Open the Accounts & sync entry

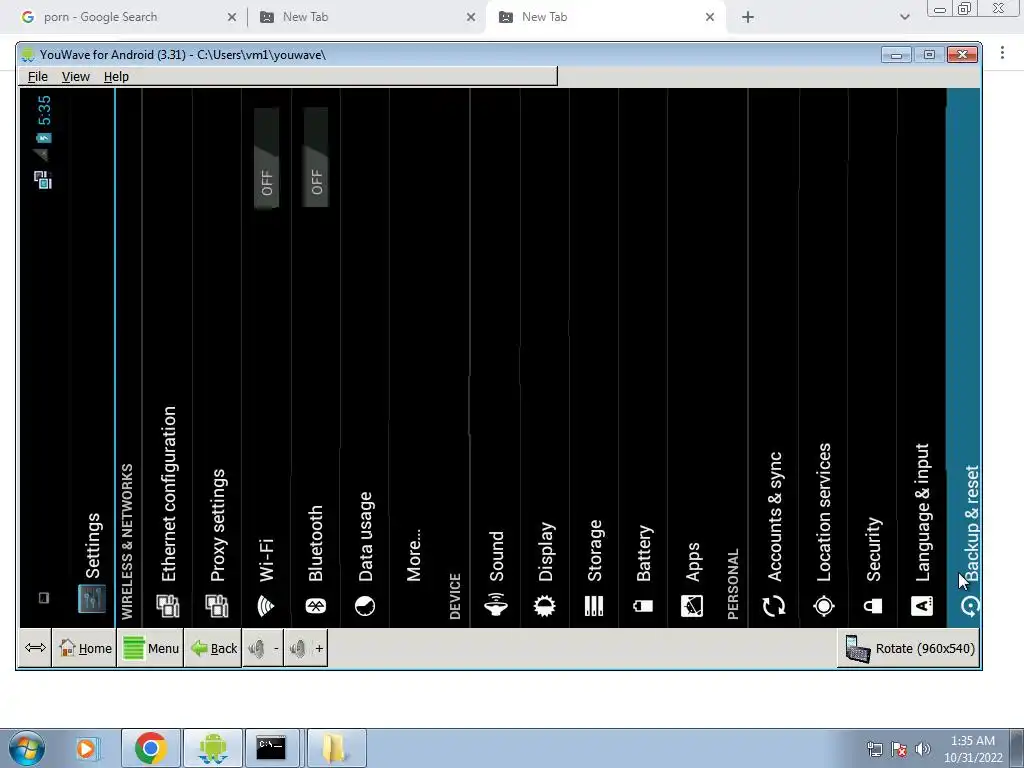pos(774,358)
